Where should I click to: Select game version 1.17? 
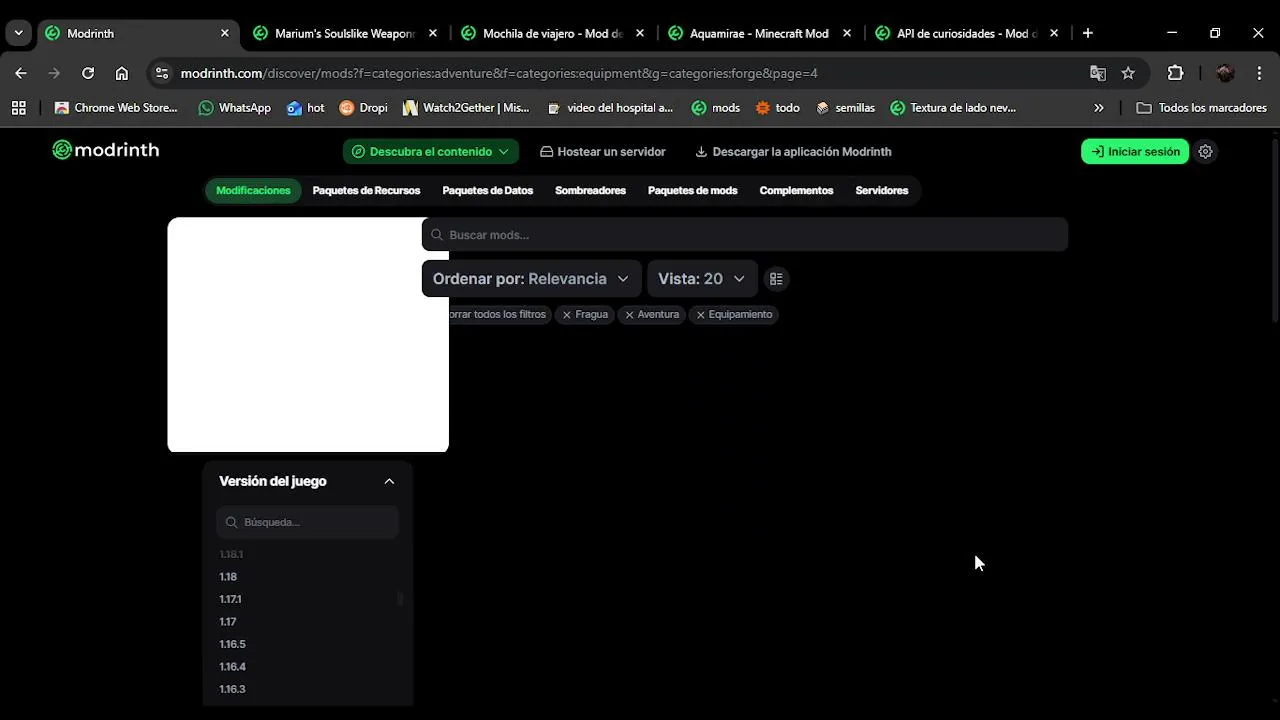pyautogui.click(x=228, y=622)
